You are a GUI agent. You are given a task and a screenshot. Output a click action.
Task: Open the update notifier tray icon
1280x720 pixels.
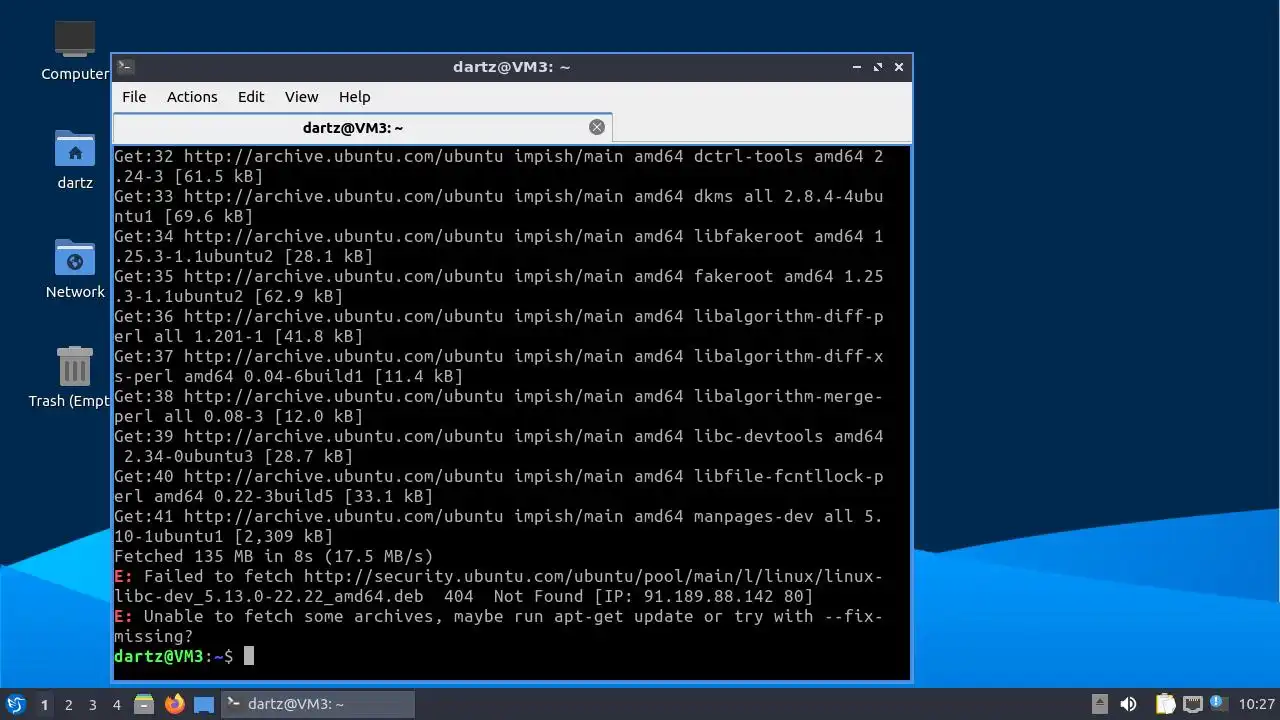point(1218,704)
